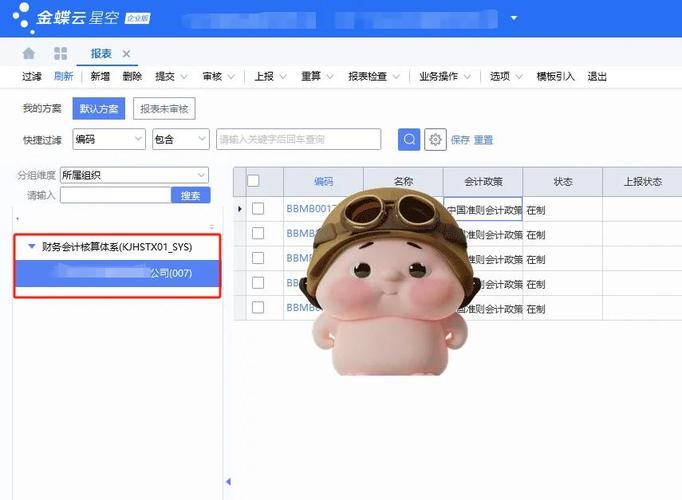The image size is (682, 500).
Task: Check the fifth row checkbox
Action: coord(258,308)
